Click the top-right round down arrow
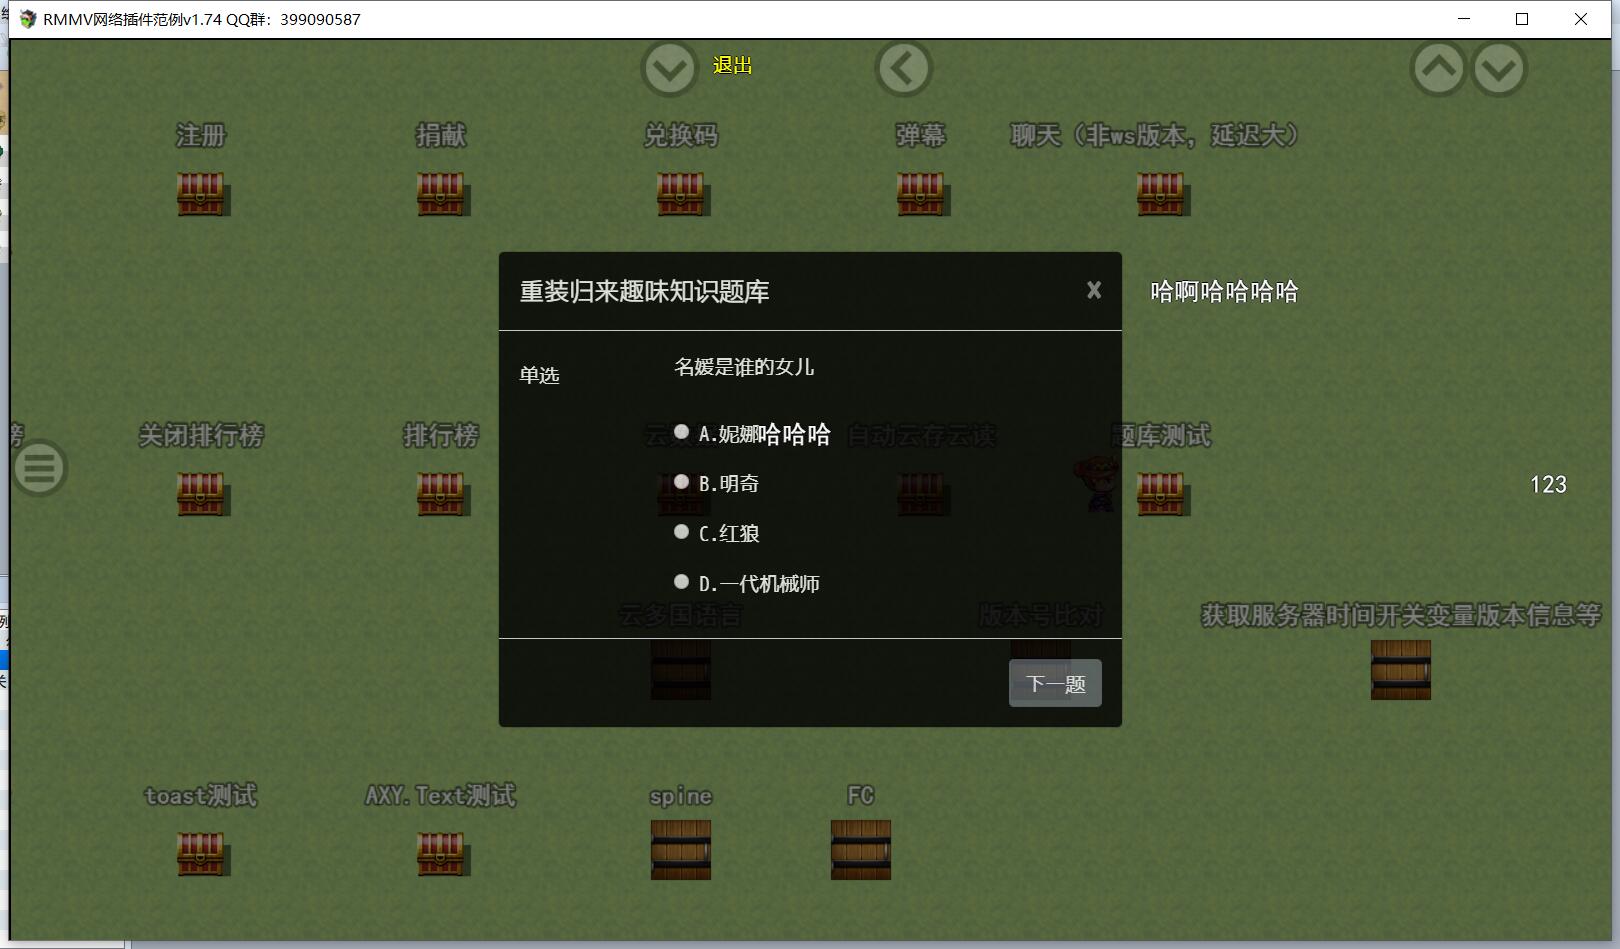The height and width of the screenshot is (949, 1620). [1499, 68]
